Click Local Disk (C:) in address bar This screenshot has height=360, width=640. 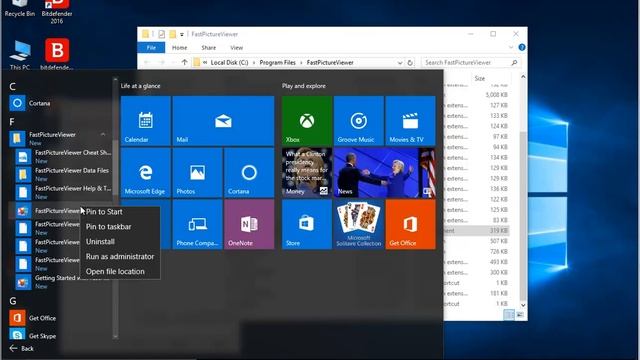(229, 62)
